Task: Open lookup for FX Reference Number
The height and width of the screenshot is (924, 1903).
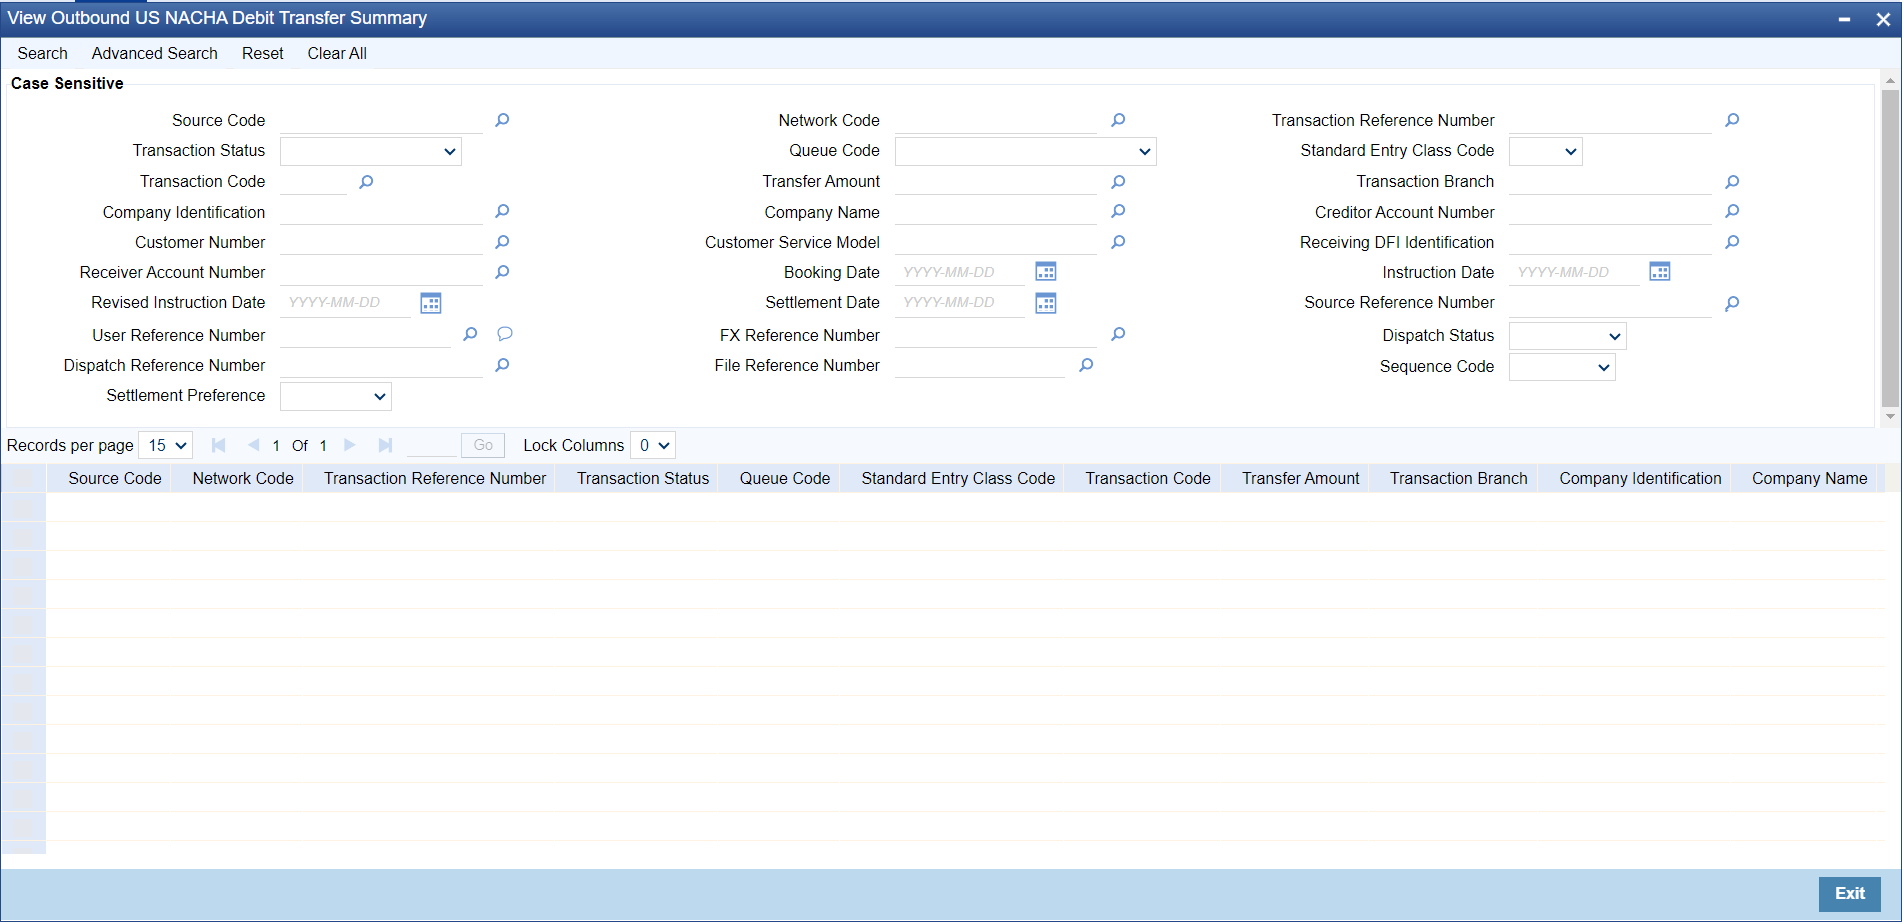Action: (x=1118, y=334)
